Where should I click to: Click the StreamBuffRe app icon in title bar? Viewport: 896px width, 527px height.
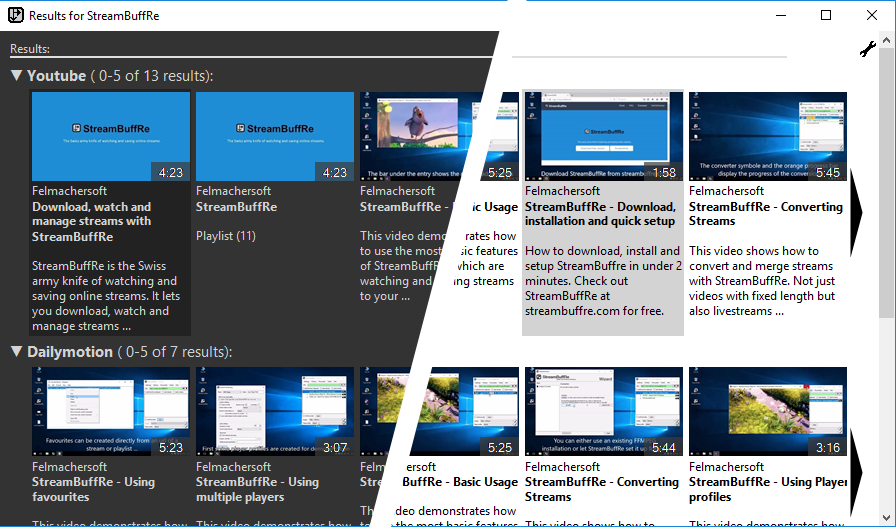point(15,15)
